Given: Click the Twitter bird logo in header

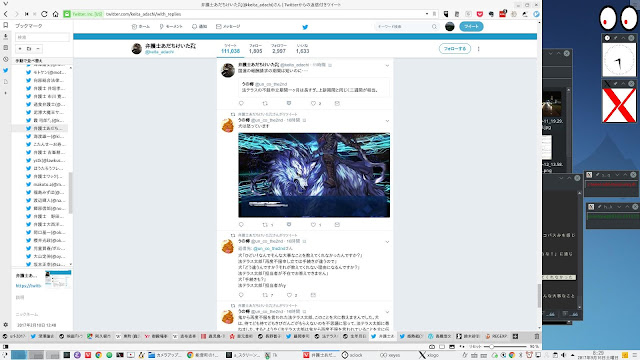Looking at the screenshot, I should [x=305, y=27].
